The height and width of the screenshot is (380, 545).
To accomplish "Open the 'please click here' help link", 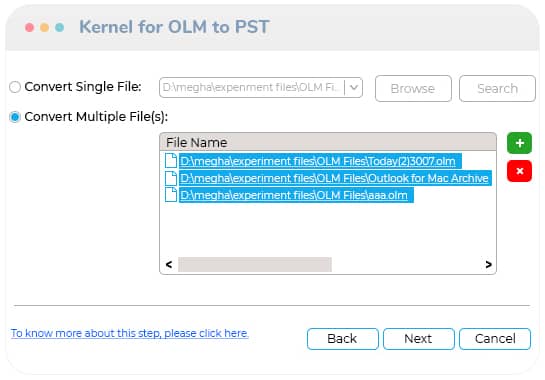I will (x=206, y=333).
